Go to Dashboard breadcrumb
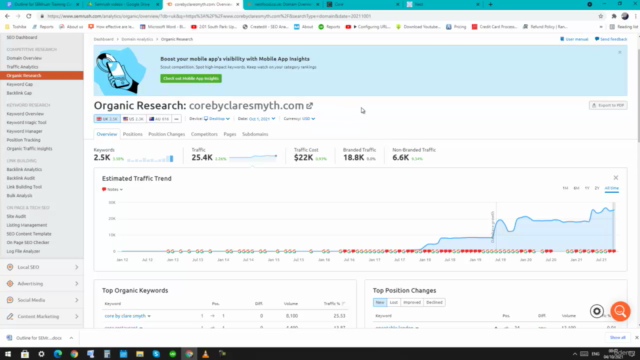Screen dimensions: 640x360 point(103,39)
